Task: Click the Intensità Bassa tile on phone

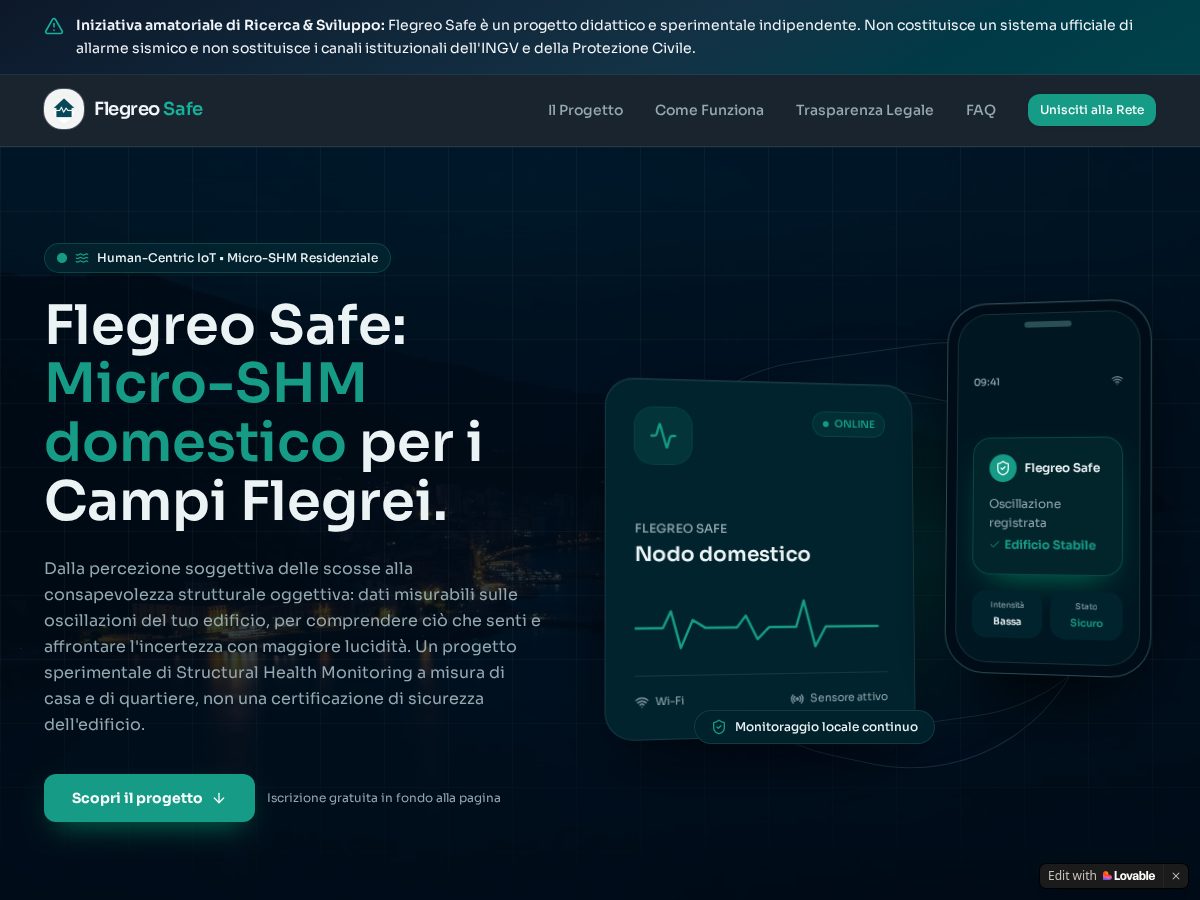Action: [x=1007, y=614]
